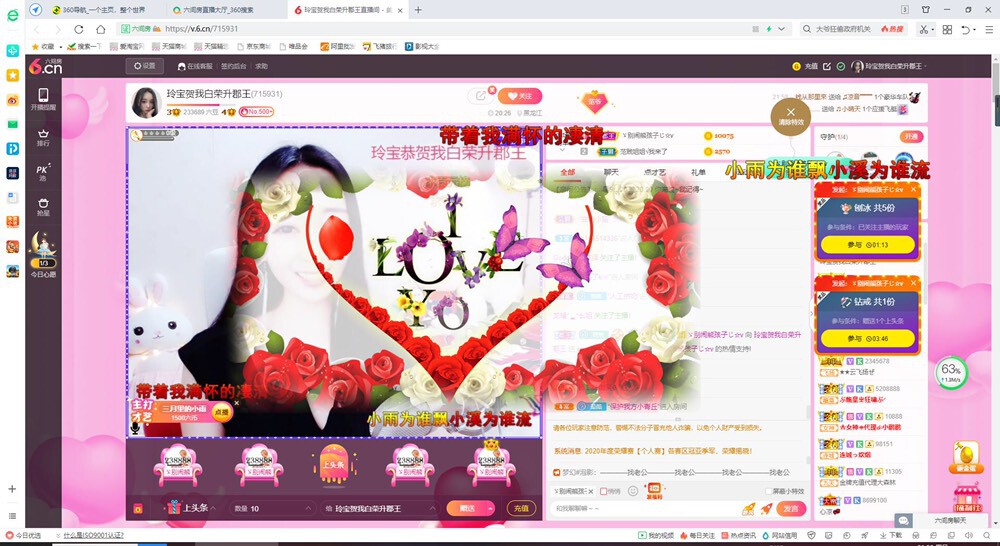Expand the undo closed tabs dropdown
1000x546 pixels.
pyautogui.click(x=973, y=30)
